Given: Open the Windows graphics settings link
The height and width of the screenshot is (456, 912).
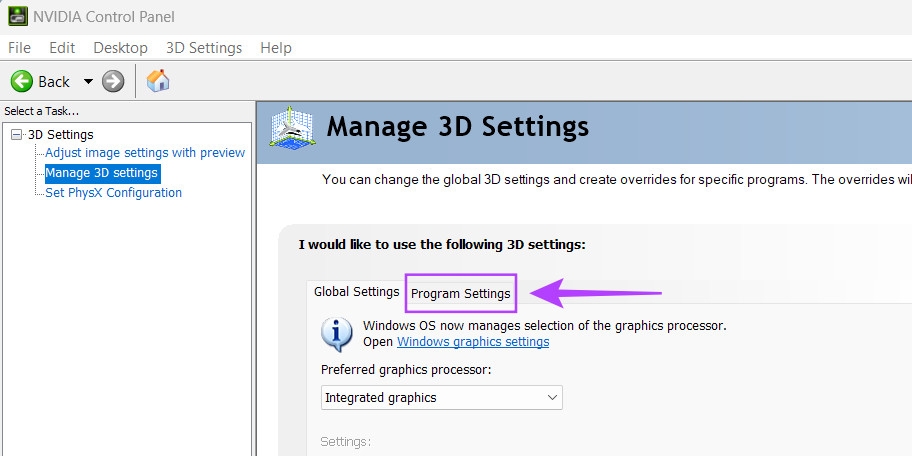Looking at the screenshot, I should click(x=473, y=341).
